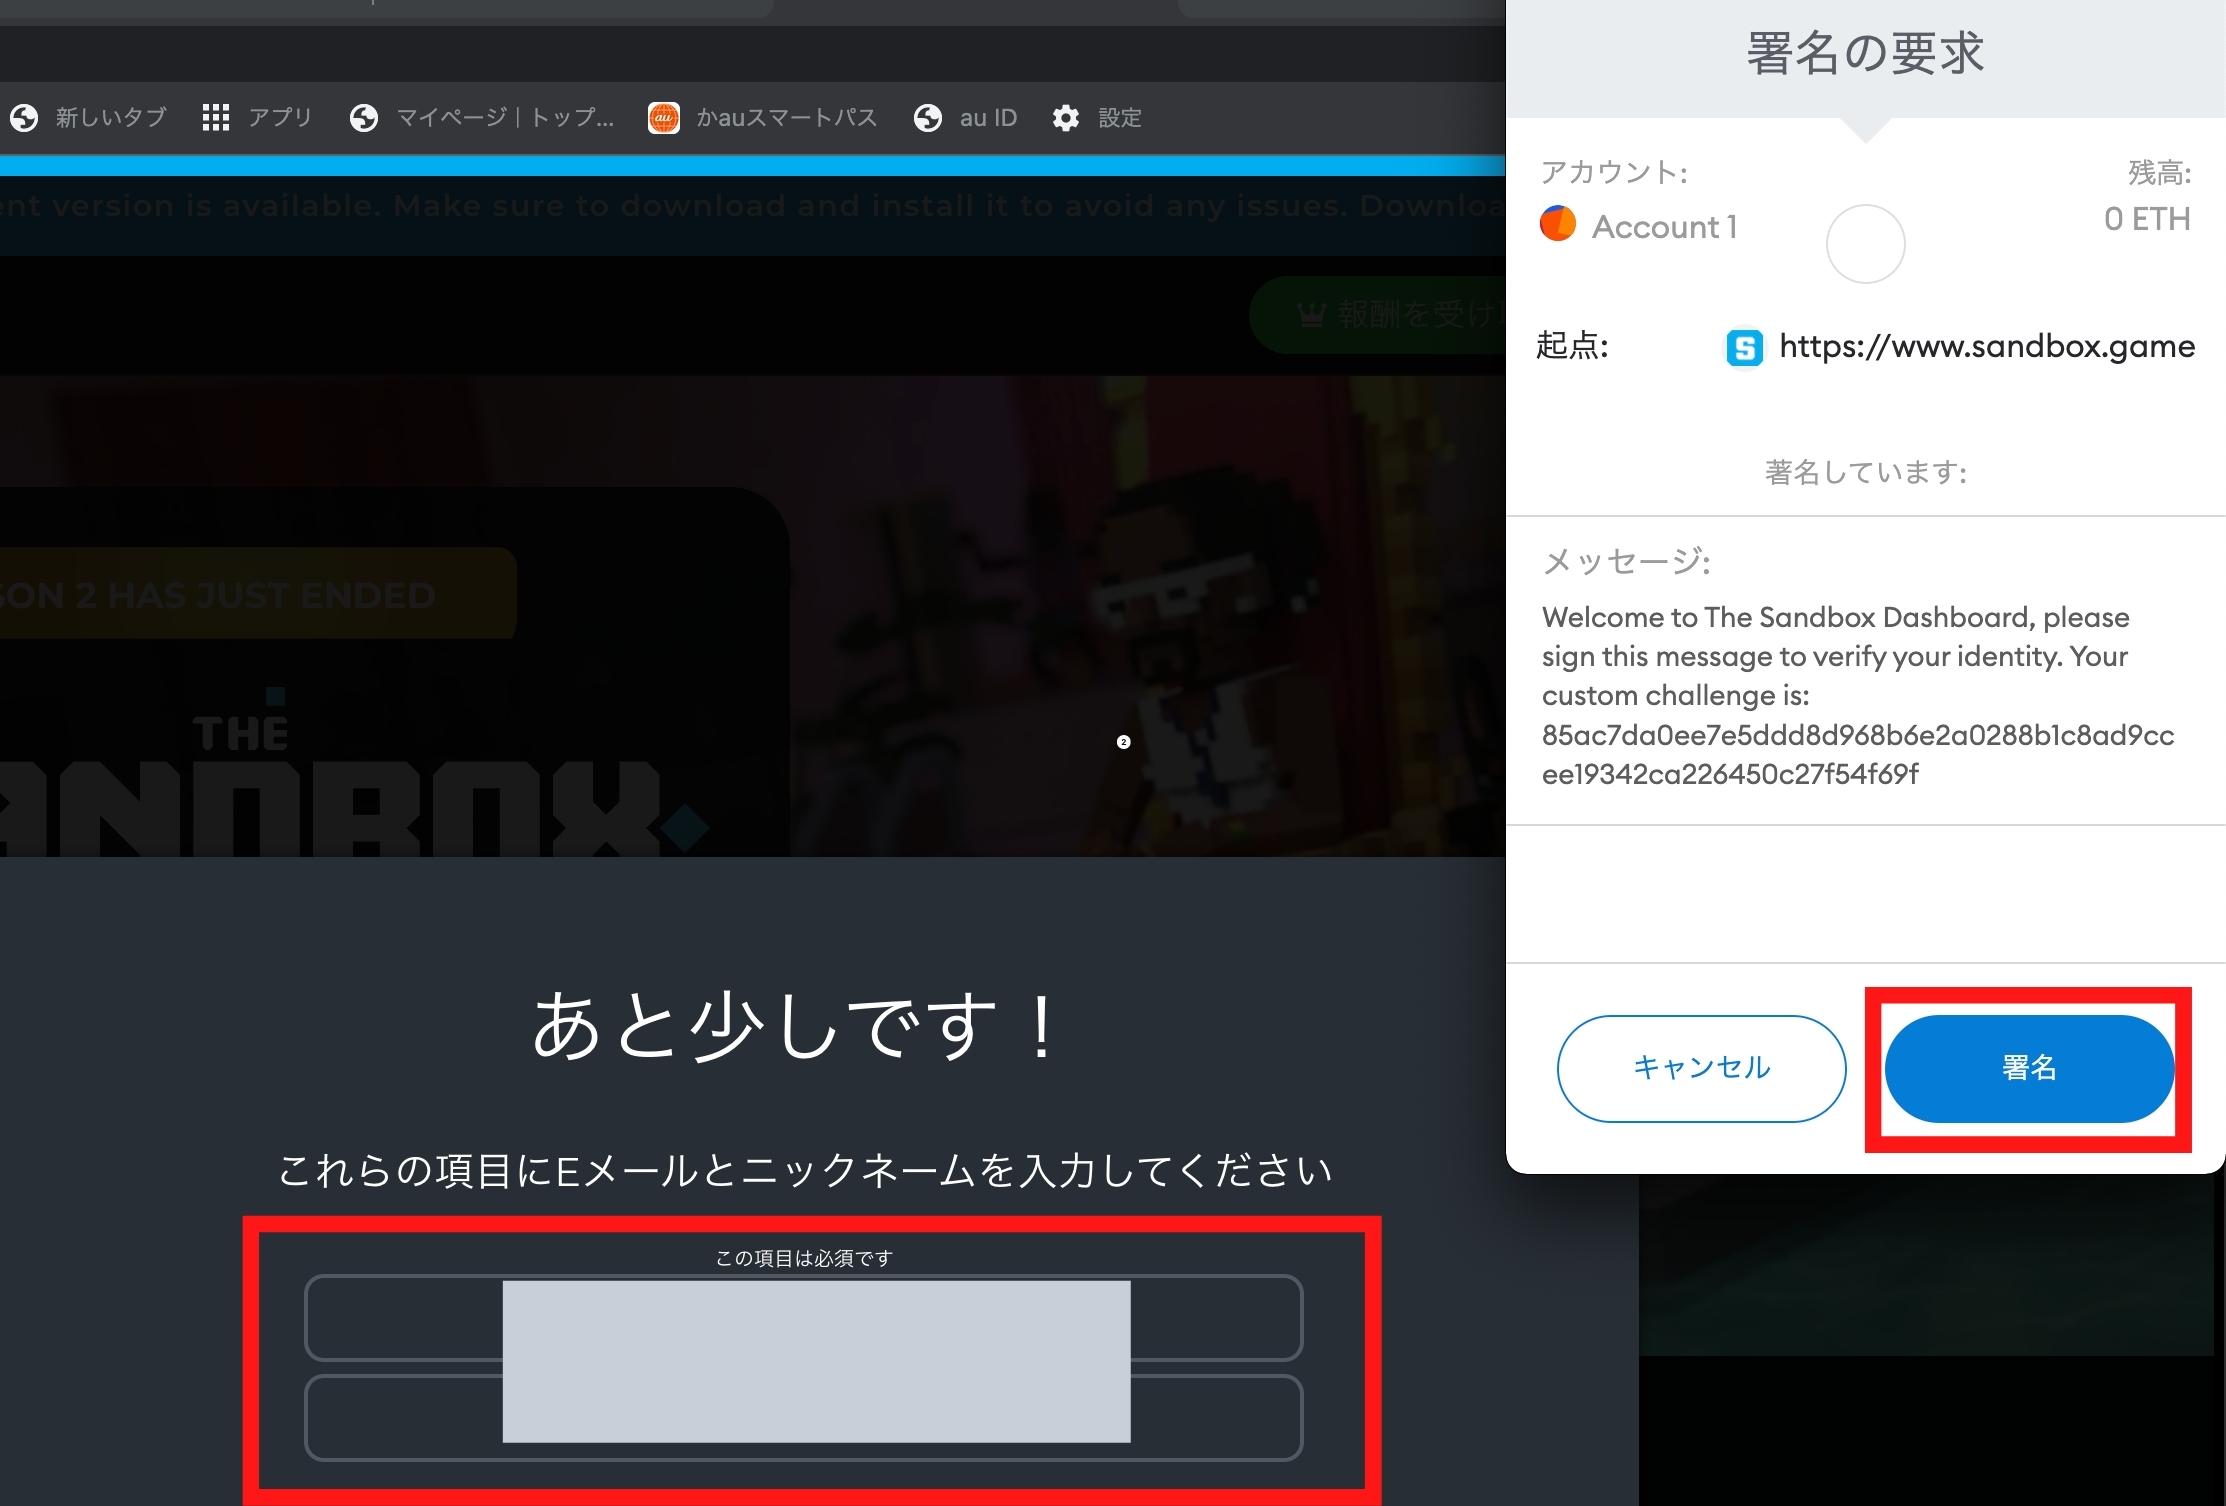Click the orange auスマートパス bookmark icon

point(664,118)
